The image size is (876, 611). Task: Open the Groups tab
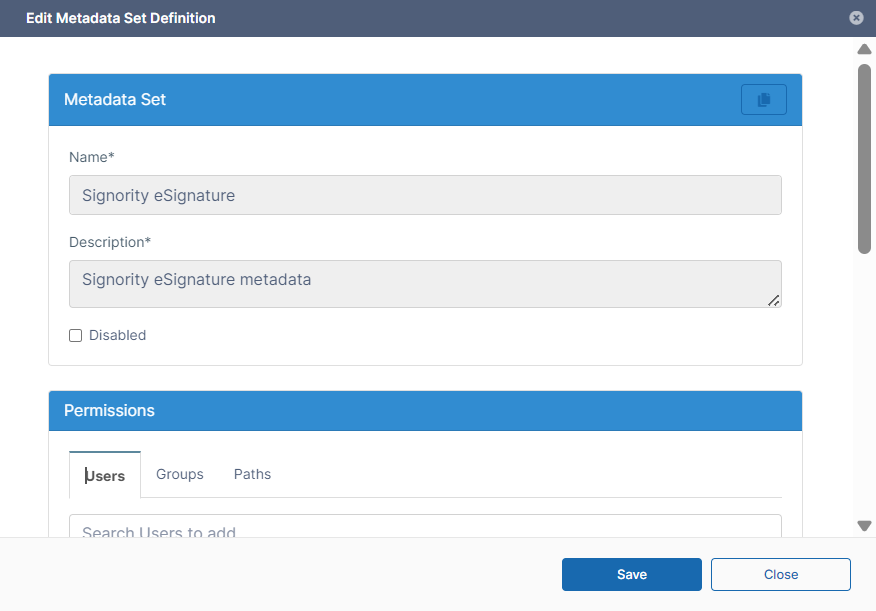(x=180, y=474)
